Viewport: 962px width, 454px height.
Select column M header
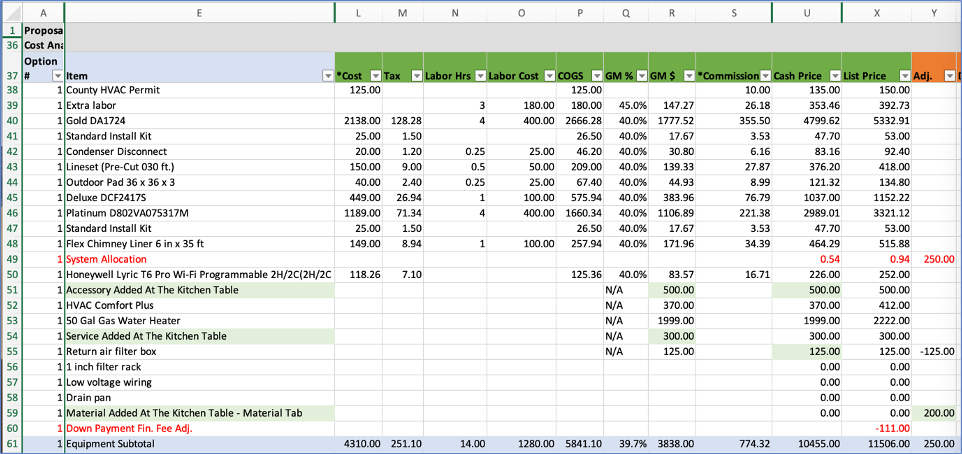(403, 12)
